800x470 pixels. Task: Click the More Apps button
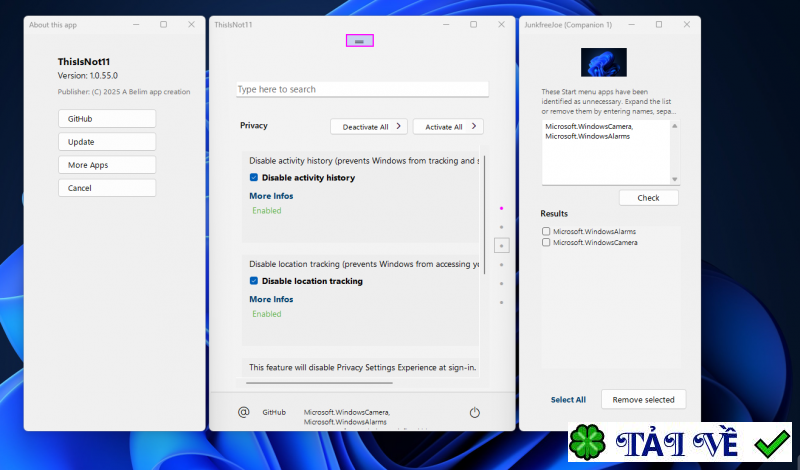pyautogui.click(x=107, y=165)
